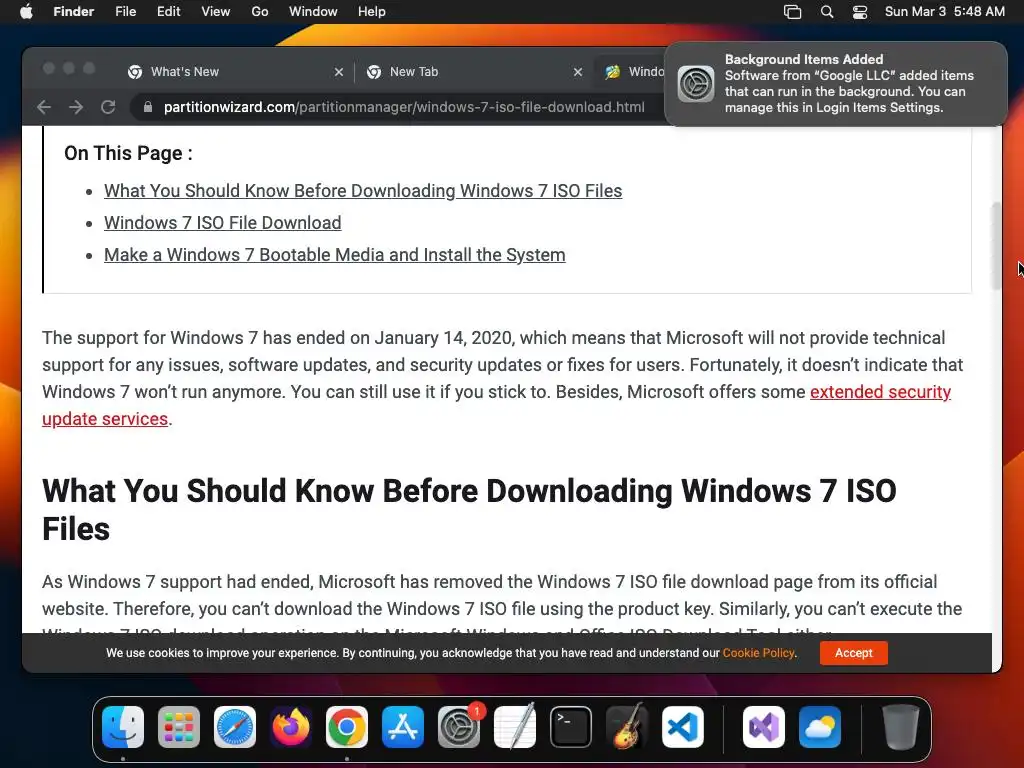Launch Safari from the Dock
This screenshot has width=1024, height=768.
(235, 727)
